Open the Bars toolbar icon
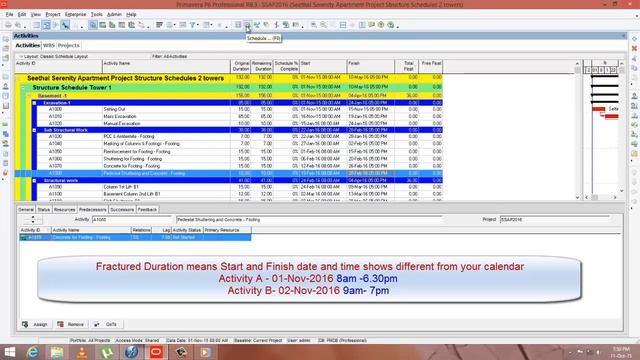The width and height of the screenshot is (640, 360). point(160,25)
